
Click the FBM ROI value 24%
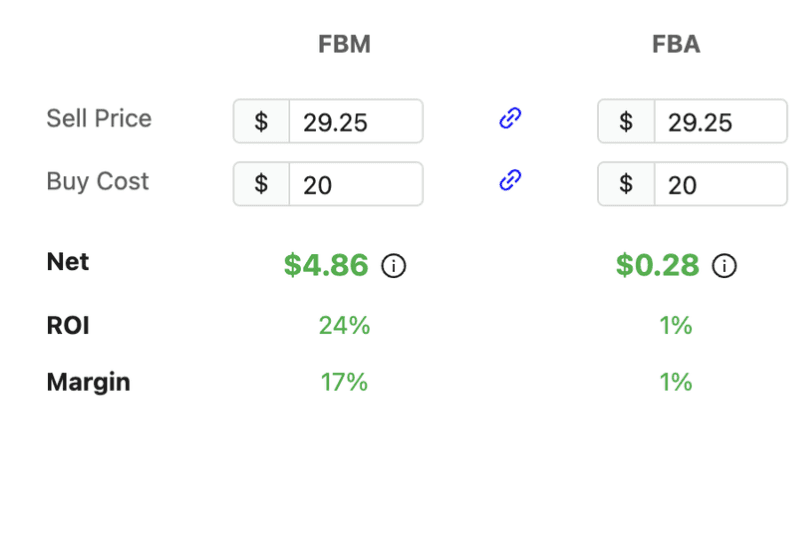344,326
